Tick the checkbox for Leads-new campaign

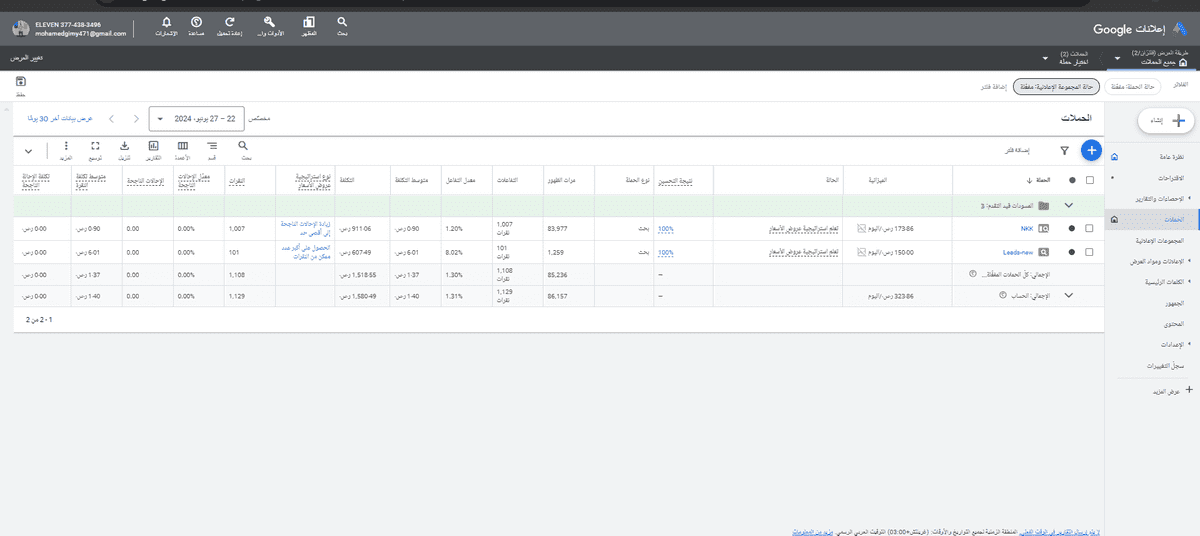pos(1089,253)
